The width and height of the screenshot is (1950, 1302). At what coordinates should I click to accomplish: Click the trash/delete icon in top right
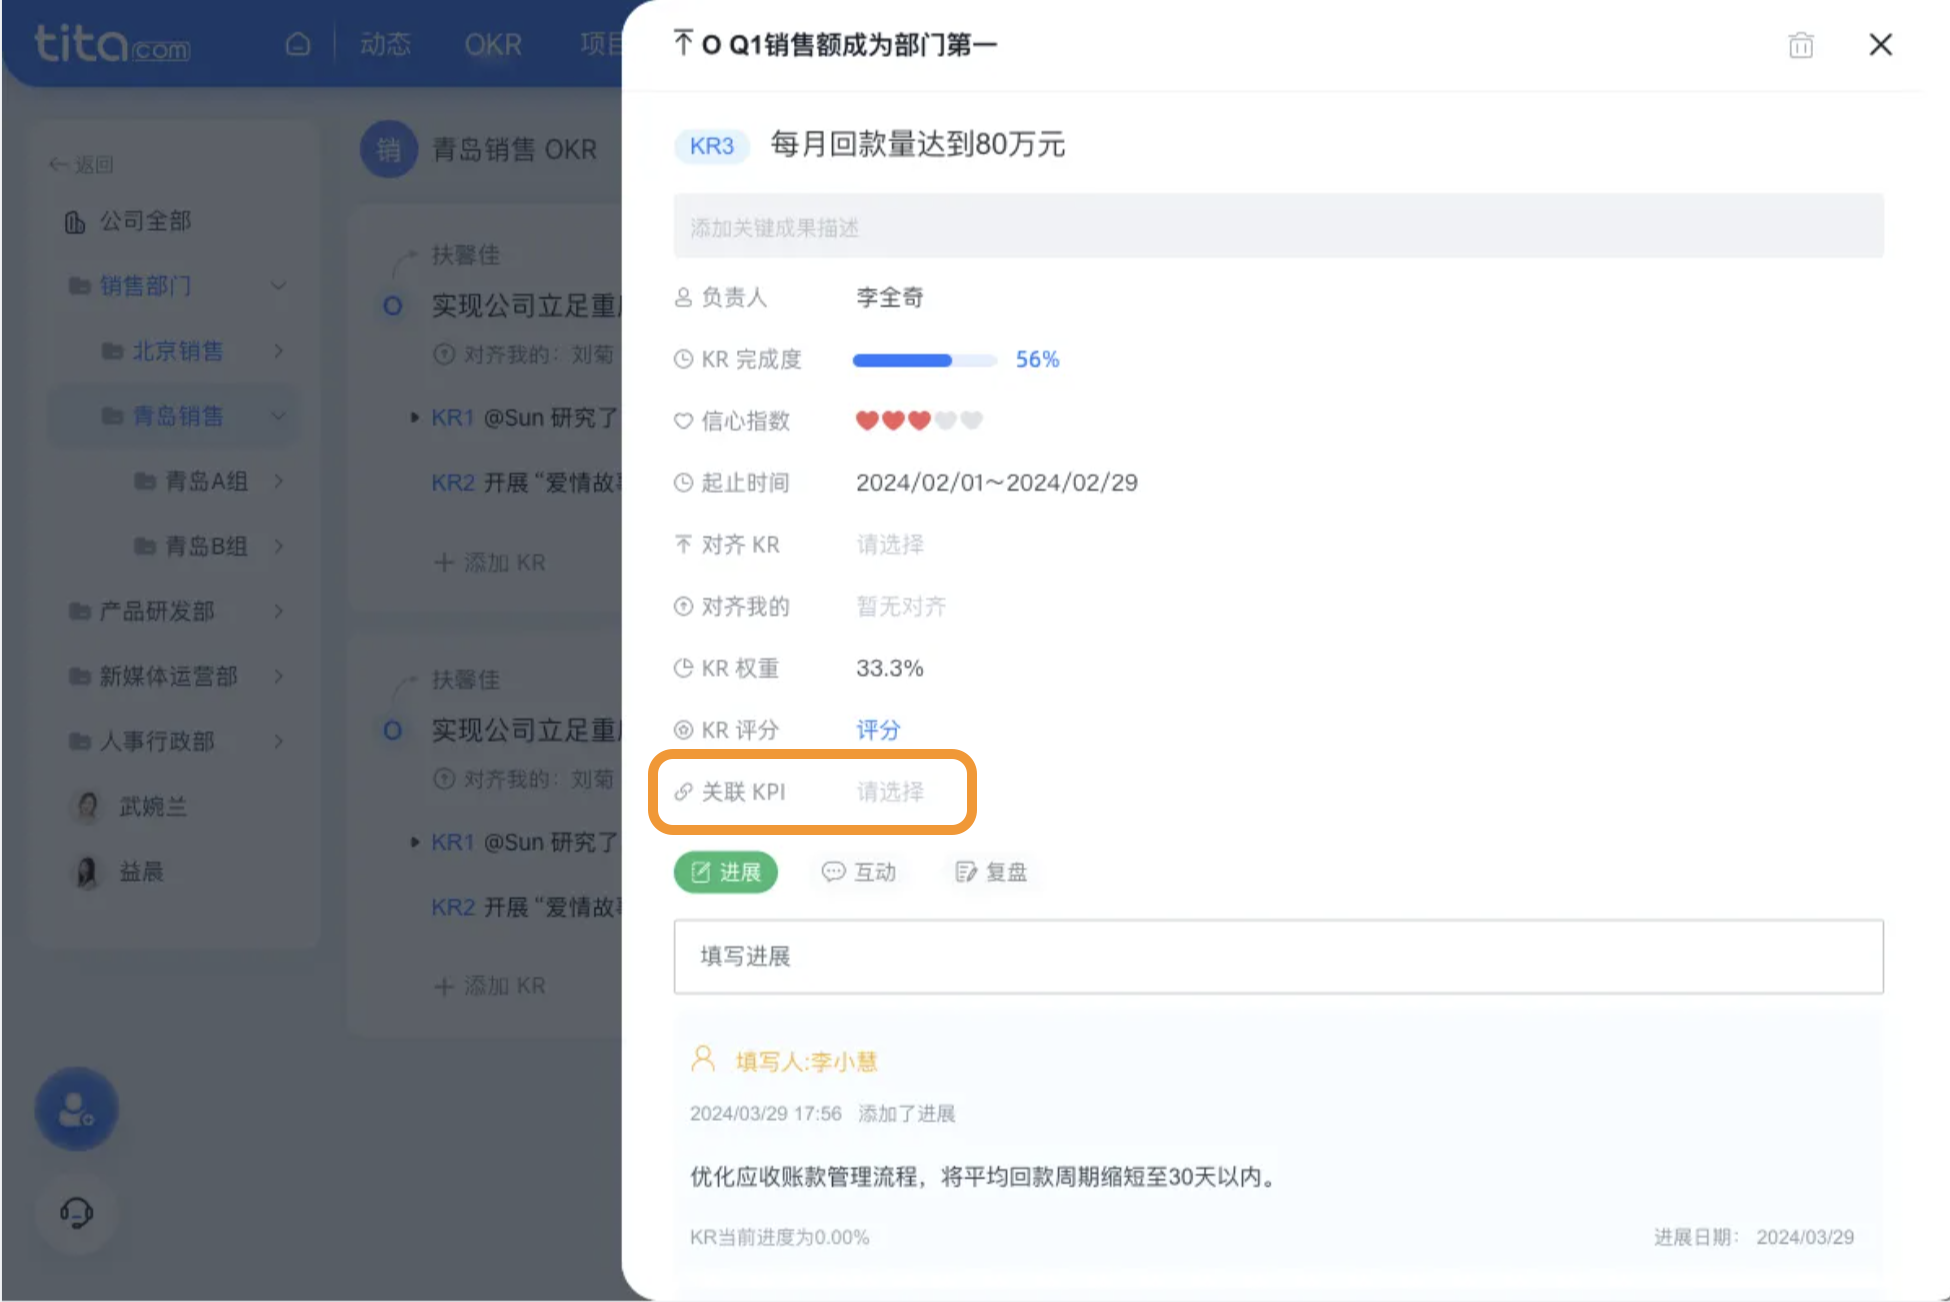click(x=1802, y=46)
